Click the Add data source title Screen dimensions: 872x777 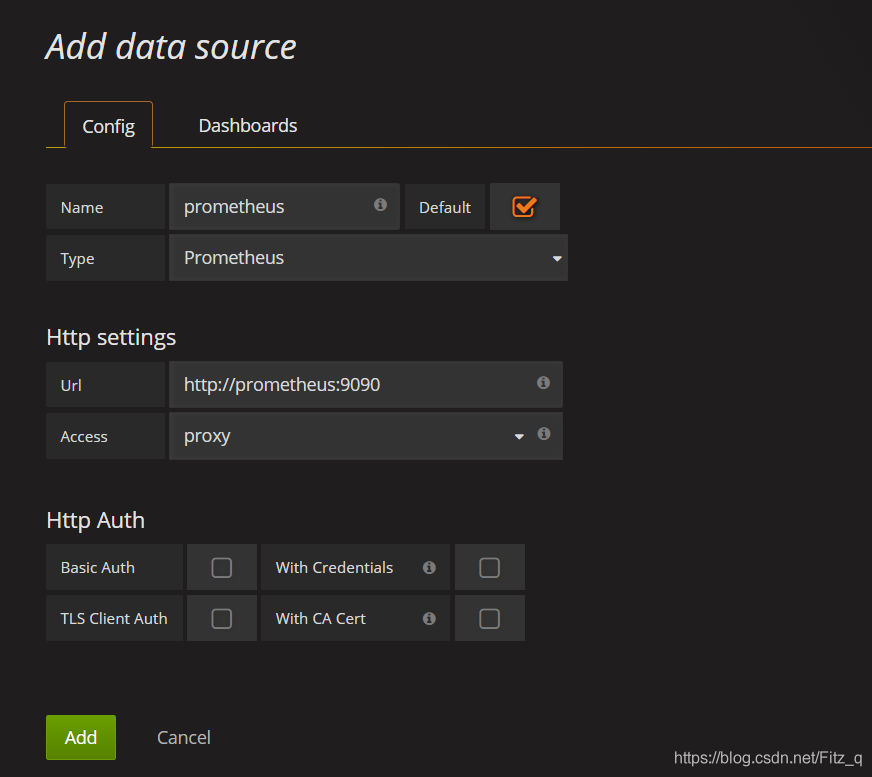point(171,47)
